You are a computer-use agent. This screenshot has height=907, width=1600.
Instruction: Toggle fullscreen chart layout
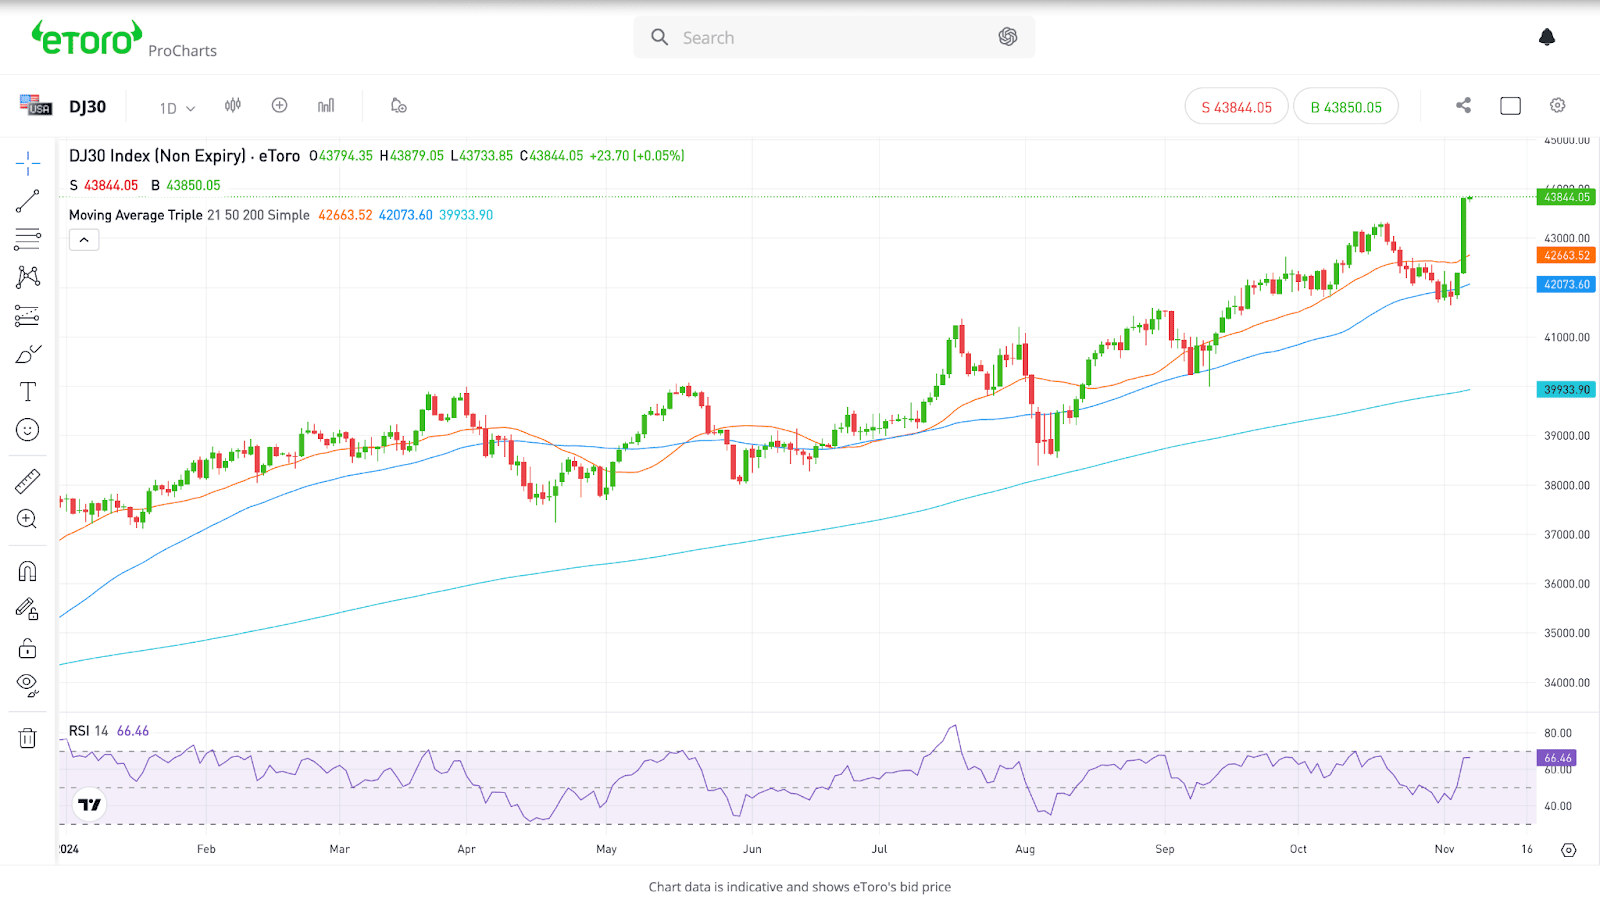tap(1510, 105)
